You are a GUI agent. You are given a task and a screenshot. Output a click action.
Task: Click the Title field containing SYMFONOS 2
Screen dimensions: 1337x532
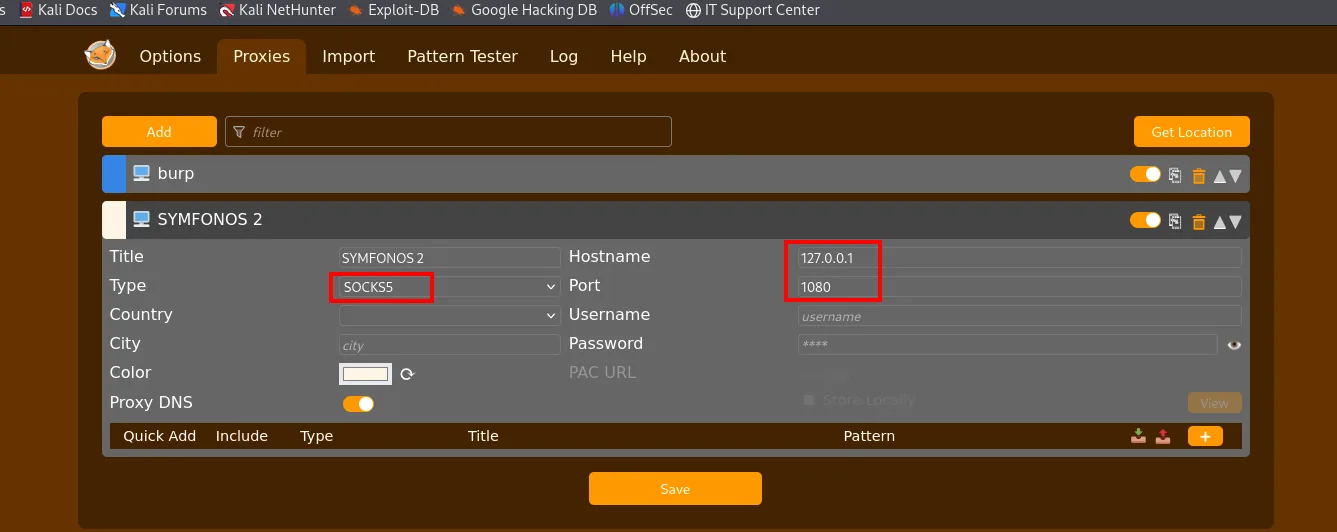click(x=449, y=258)
